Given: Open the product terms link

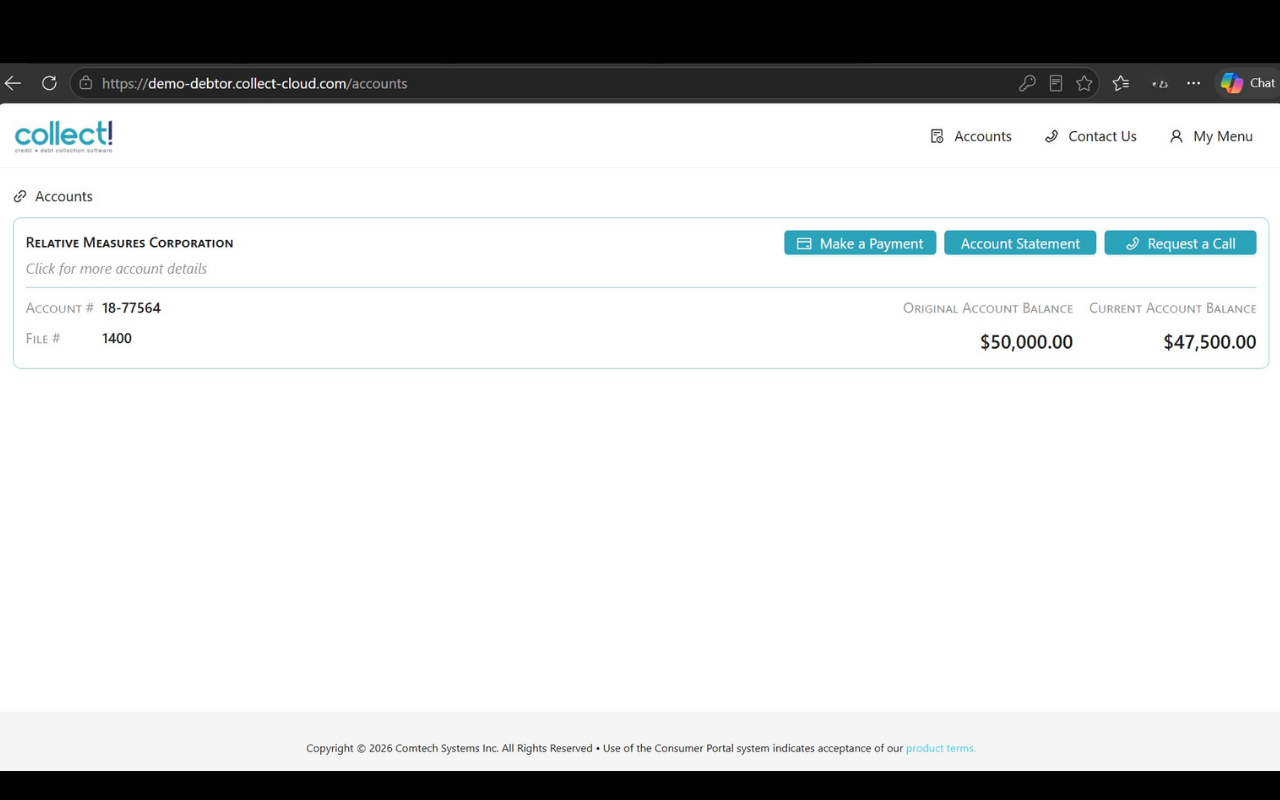Looking at the screenshot, I should [x=940, y=748].
